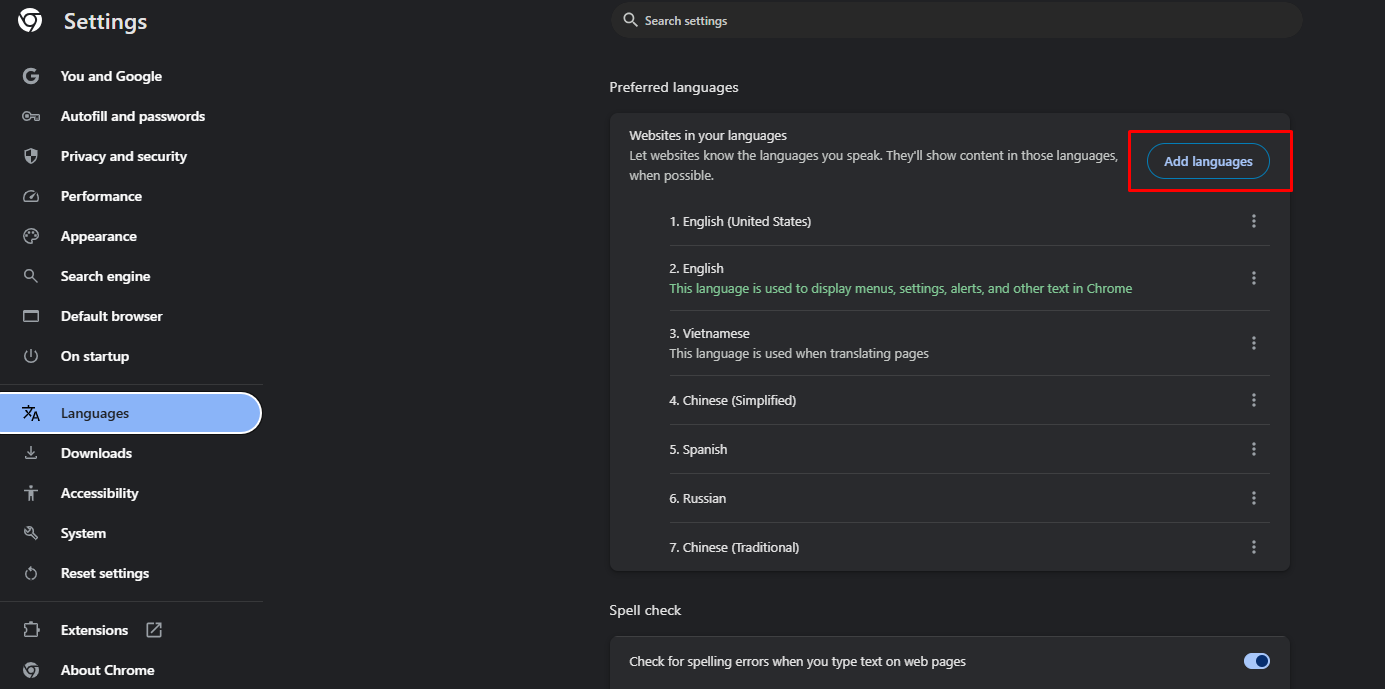Image resolution: width=1385 pixels, height=689 pixels.
Task: Click the "7. Chinese (Traditional)" text
Action: (734, 547)
